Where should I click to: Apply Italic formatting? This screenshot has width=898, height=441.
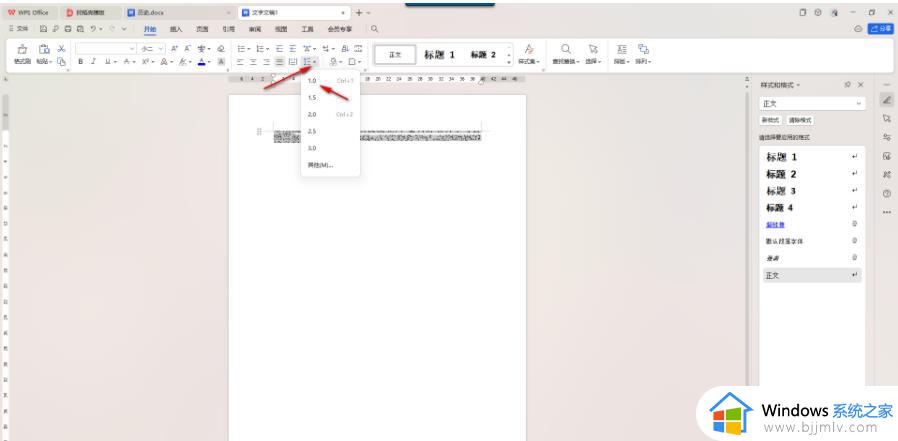pyautogui.click(x=93, y=61)
